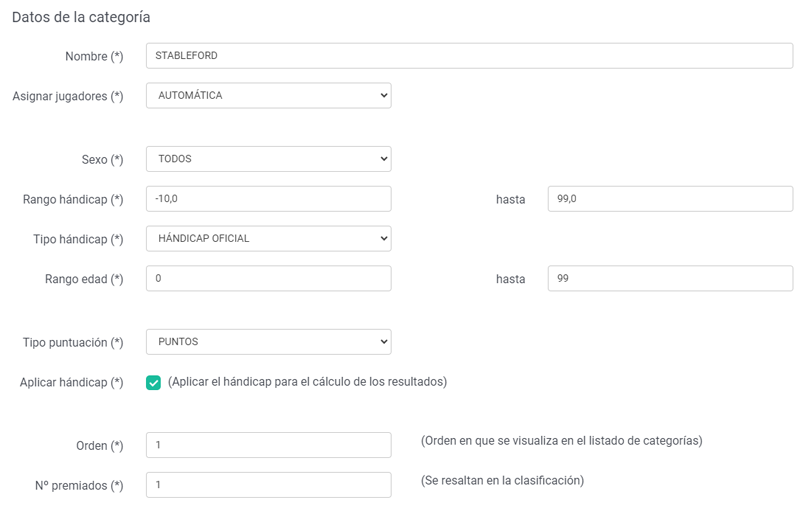The image size is (800, 514).
Task: Click the Rango edad hasta field
Action: (670, 278)
